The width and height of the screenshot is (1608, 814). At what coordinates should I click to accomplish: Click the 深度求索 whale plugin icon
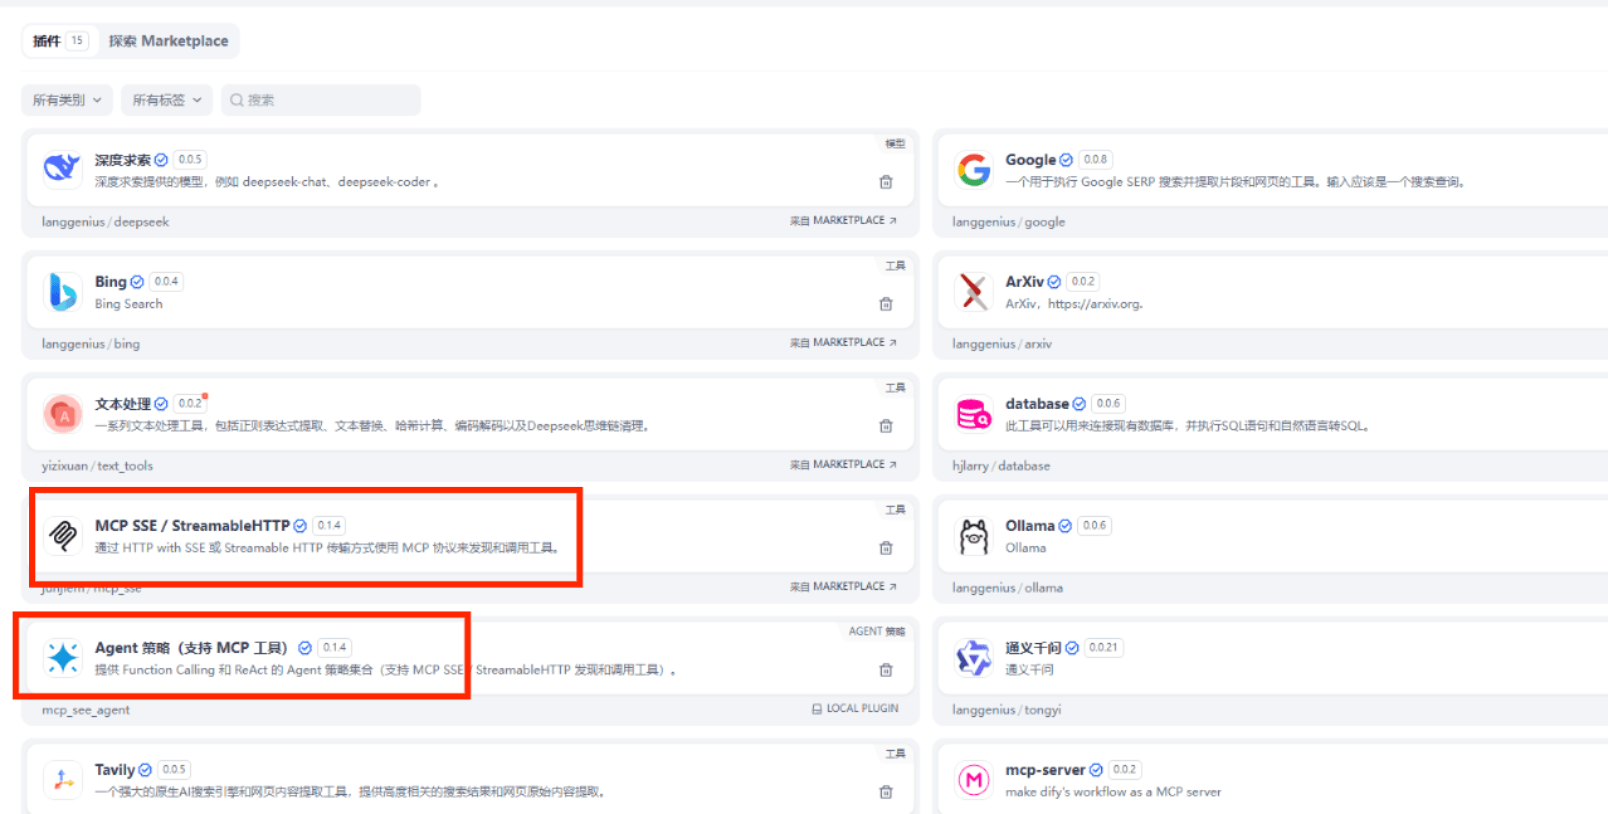click(63, 168)
